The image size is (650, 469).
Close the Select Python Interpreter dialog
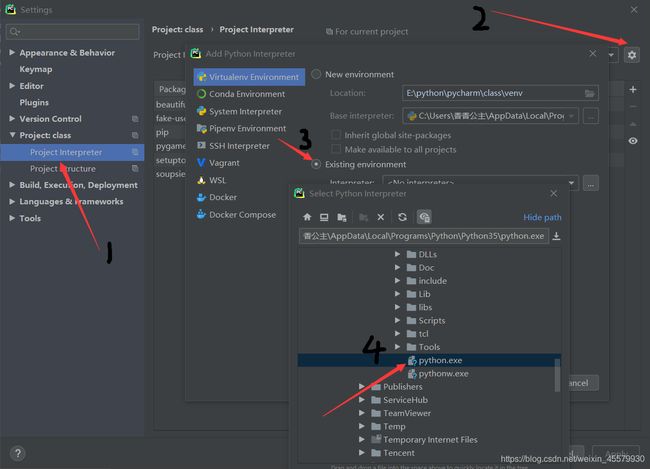pos(553,194)
